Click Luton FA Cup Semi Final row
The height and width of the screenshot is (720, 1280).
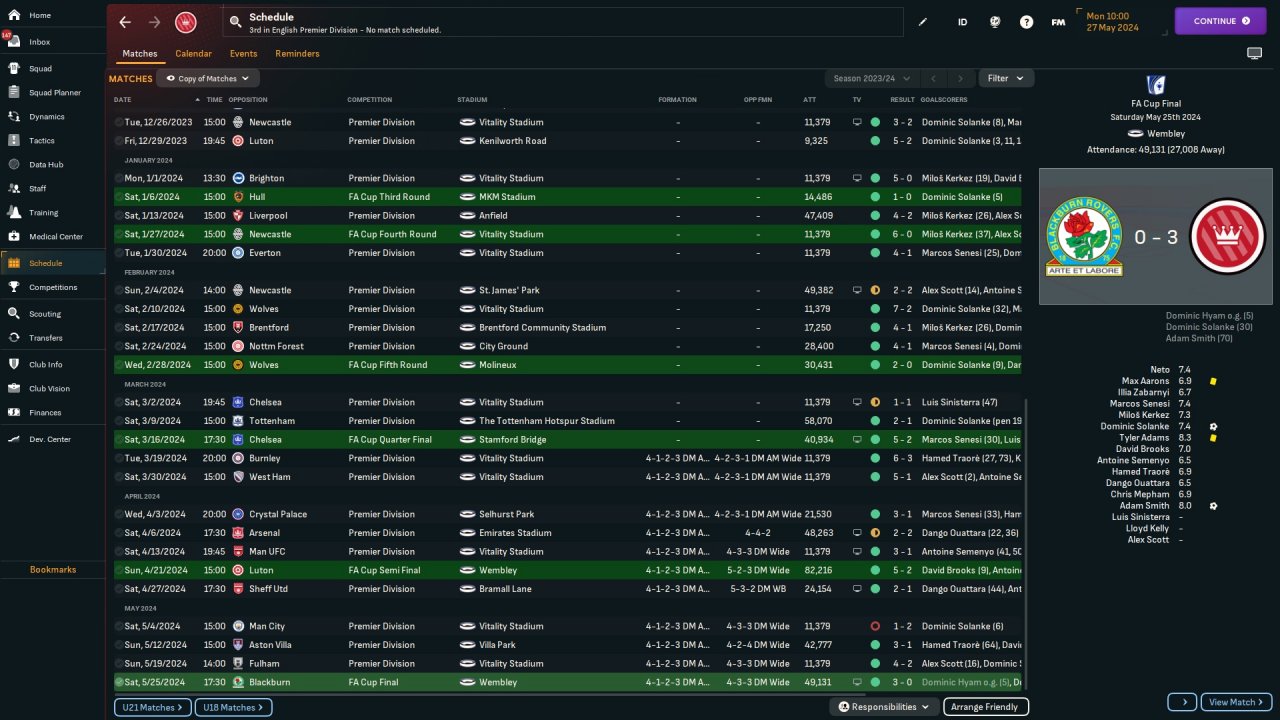click(568, 570)
